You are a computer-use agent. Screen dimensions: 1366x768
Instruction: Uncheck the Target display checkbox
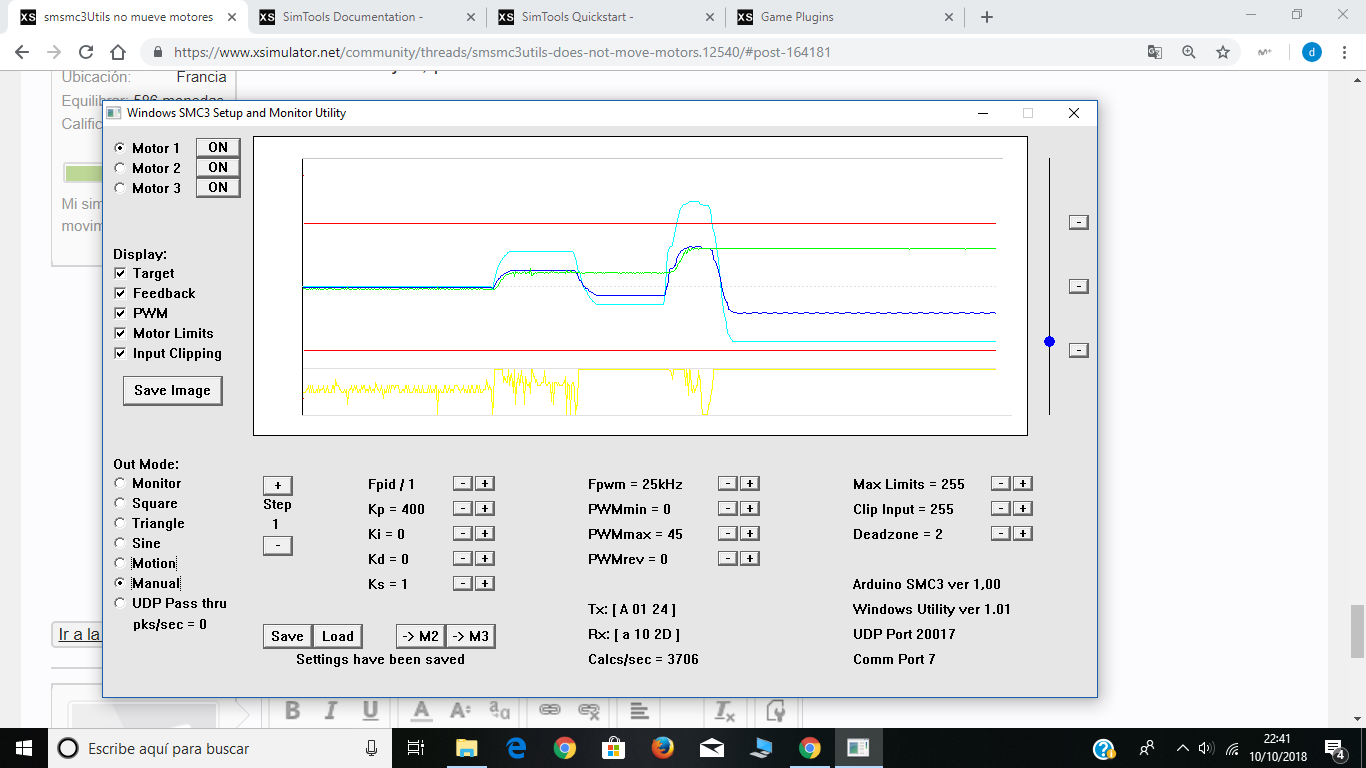pos(120,273)
